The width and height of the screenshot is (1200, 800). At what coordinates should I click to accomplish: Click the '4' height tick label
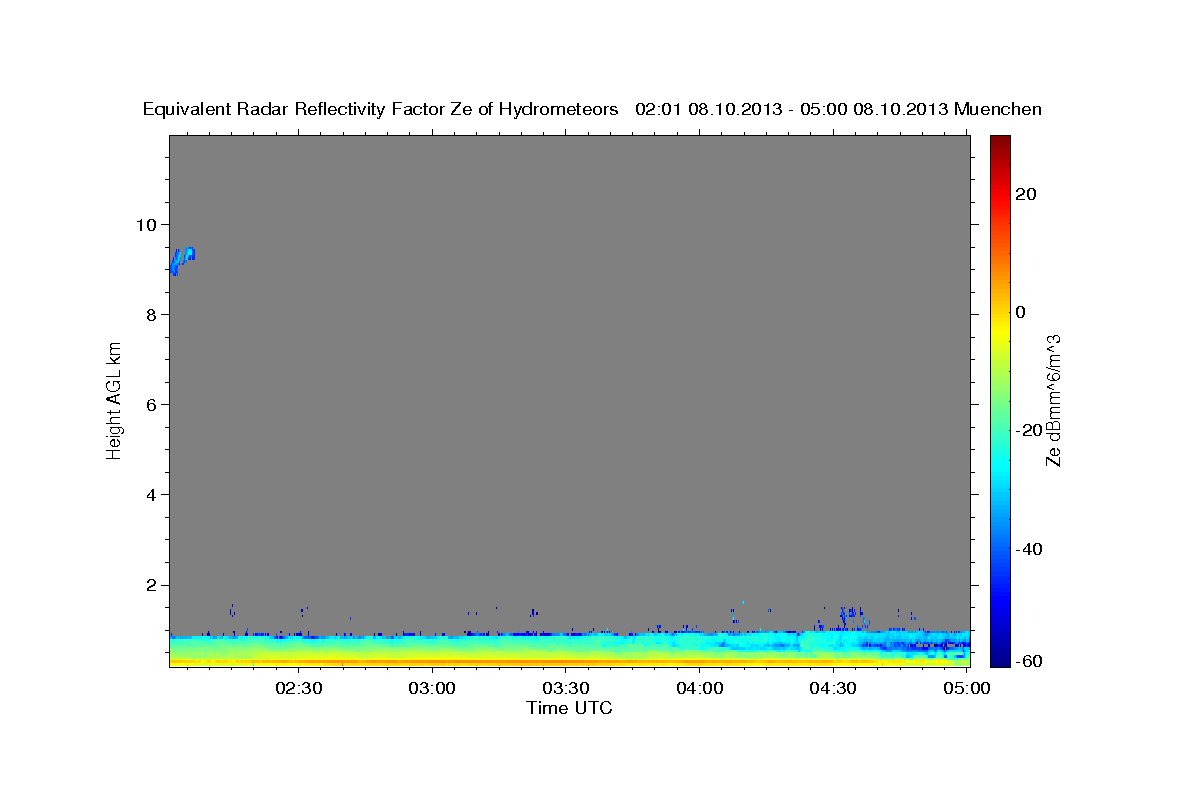click(152, 495)
